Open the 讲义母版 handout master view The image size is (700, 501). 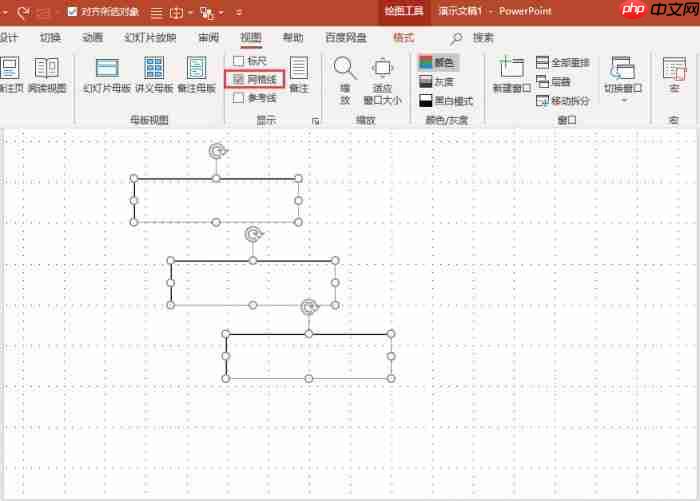click(154, 75)
